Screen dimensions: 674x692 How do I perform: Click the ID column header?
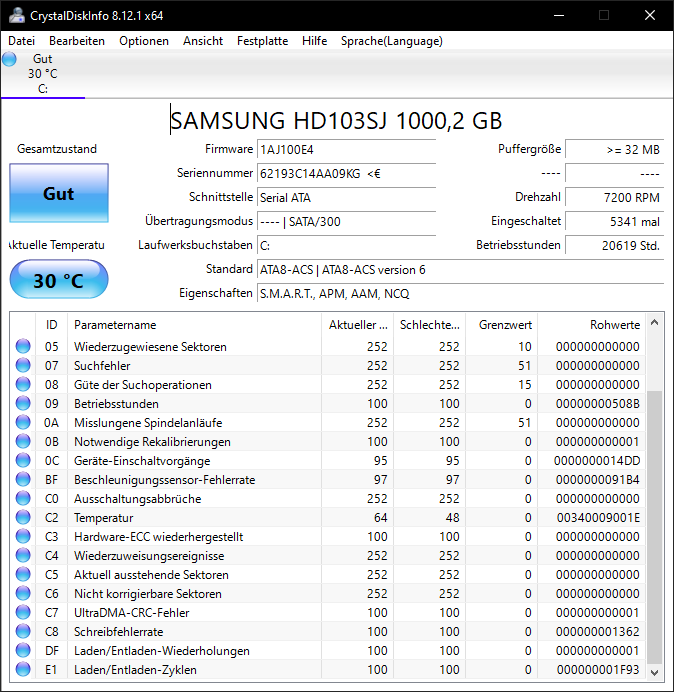pos(51,325)
